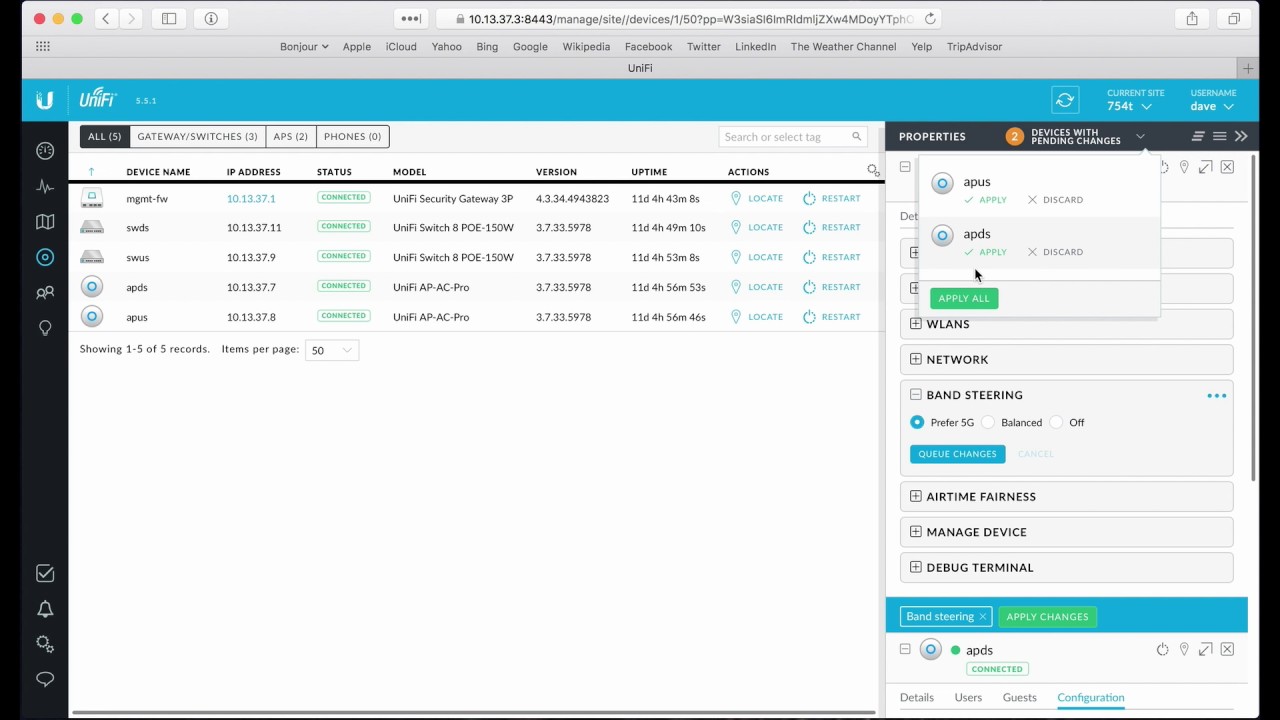Select the Prefer 5G radio button

click(917, 423)
